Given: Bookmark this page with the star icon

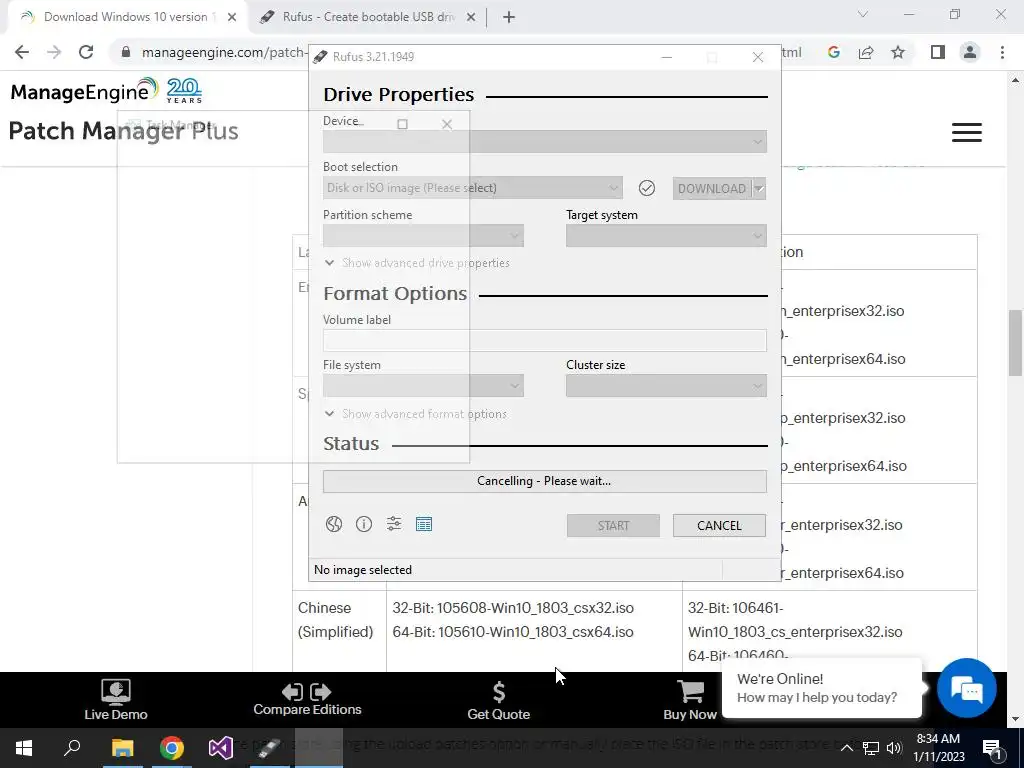Looking at the screenshot, I should coord(898,52).
